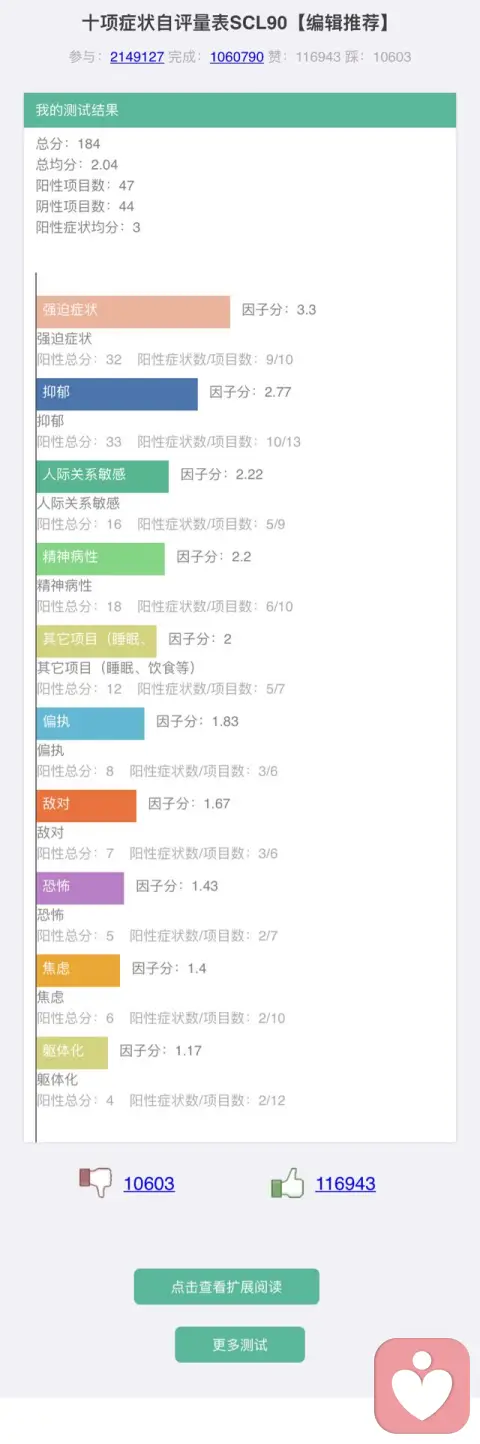Select the purple 恐怖 bar
The height and width of the screenshot is (1444, 480).
80,887
